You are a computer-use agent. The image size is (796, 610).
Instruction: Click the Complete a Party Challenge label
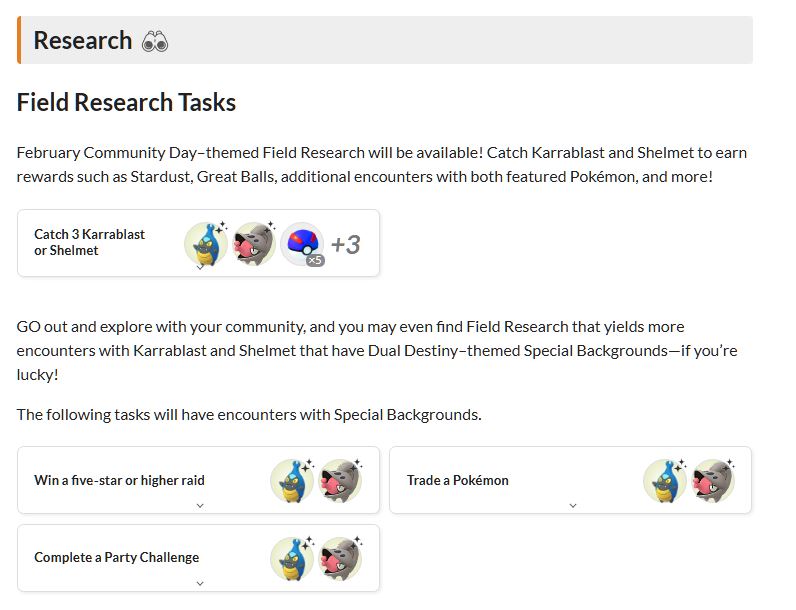click(x=117, y=558)
